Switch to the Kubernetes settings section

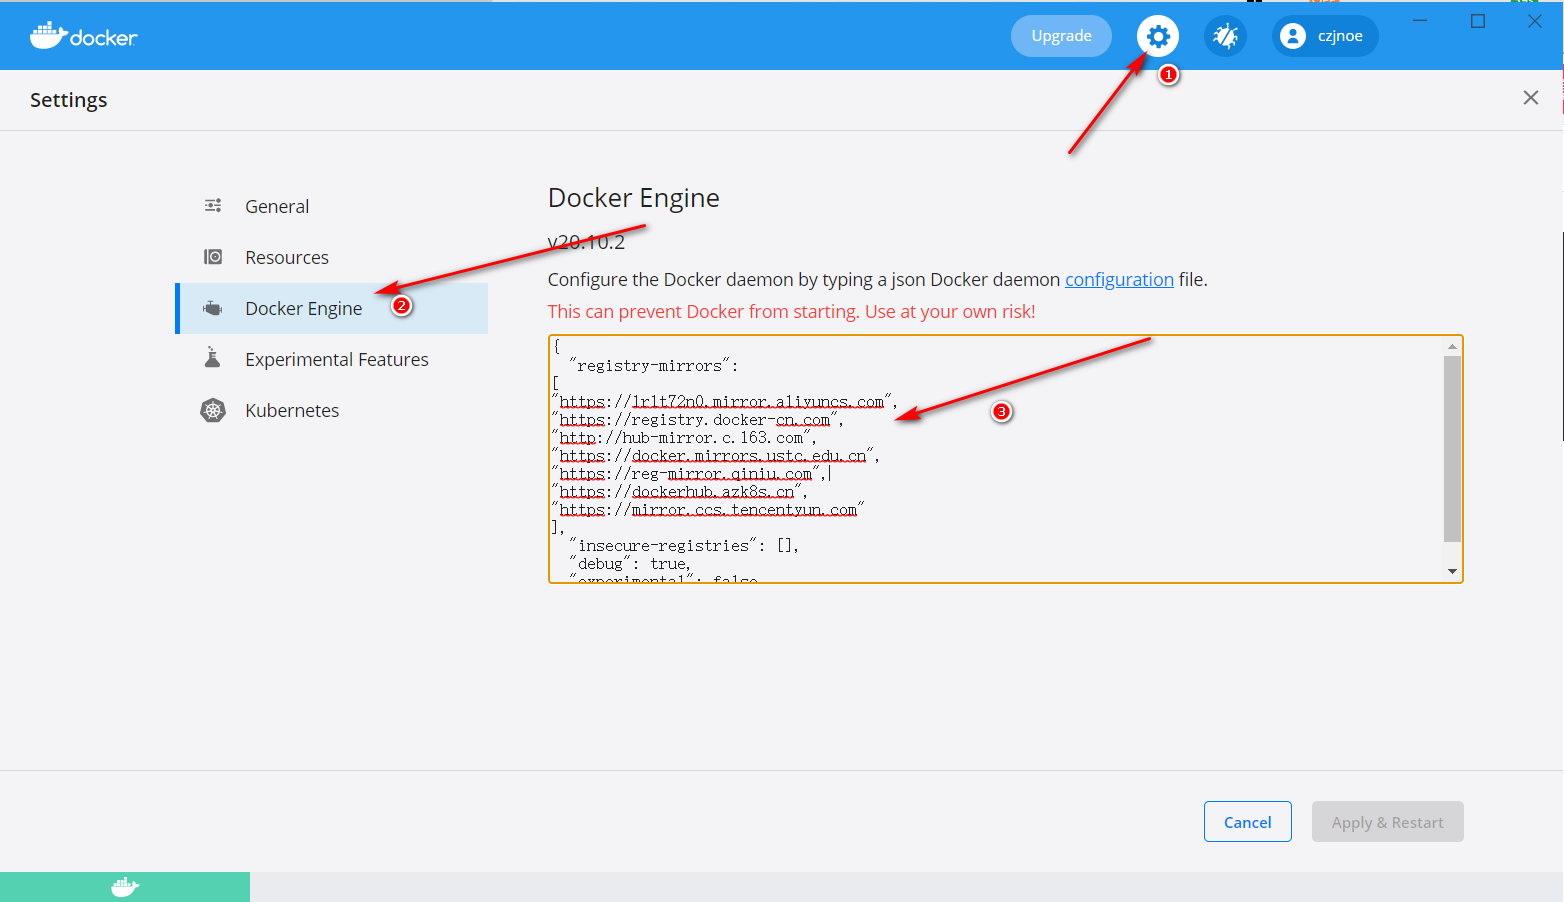click(x=292, y=409)
